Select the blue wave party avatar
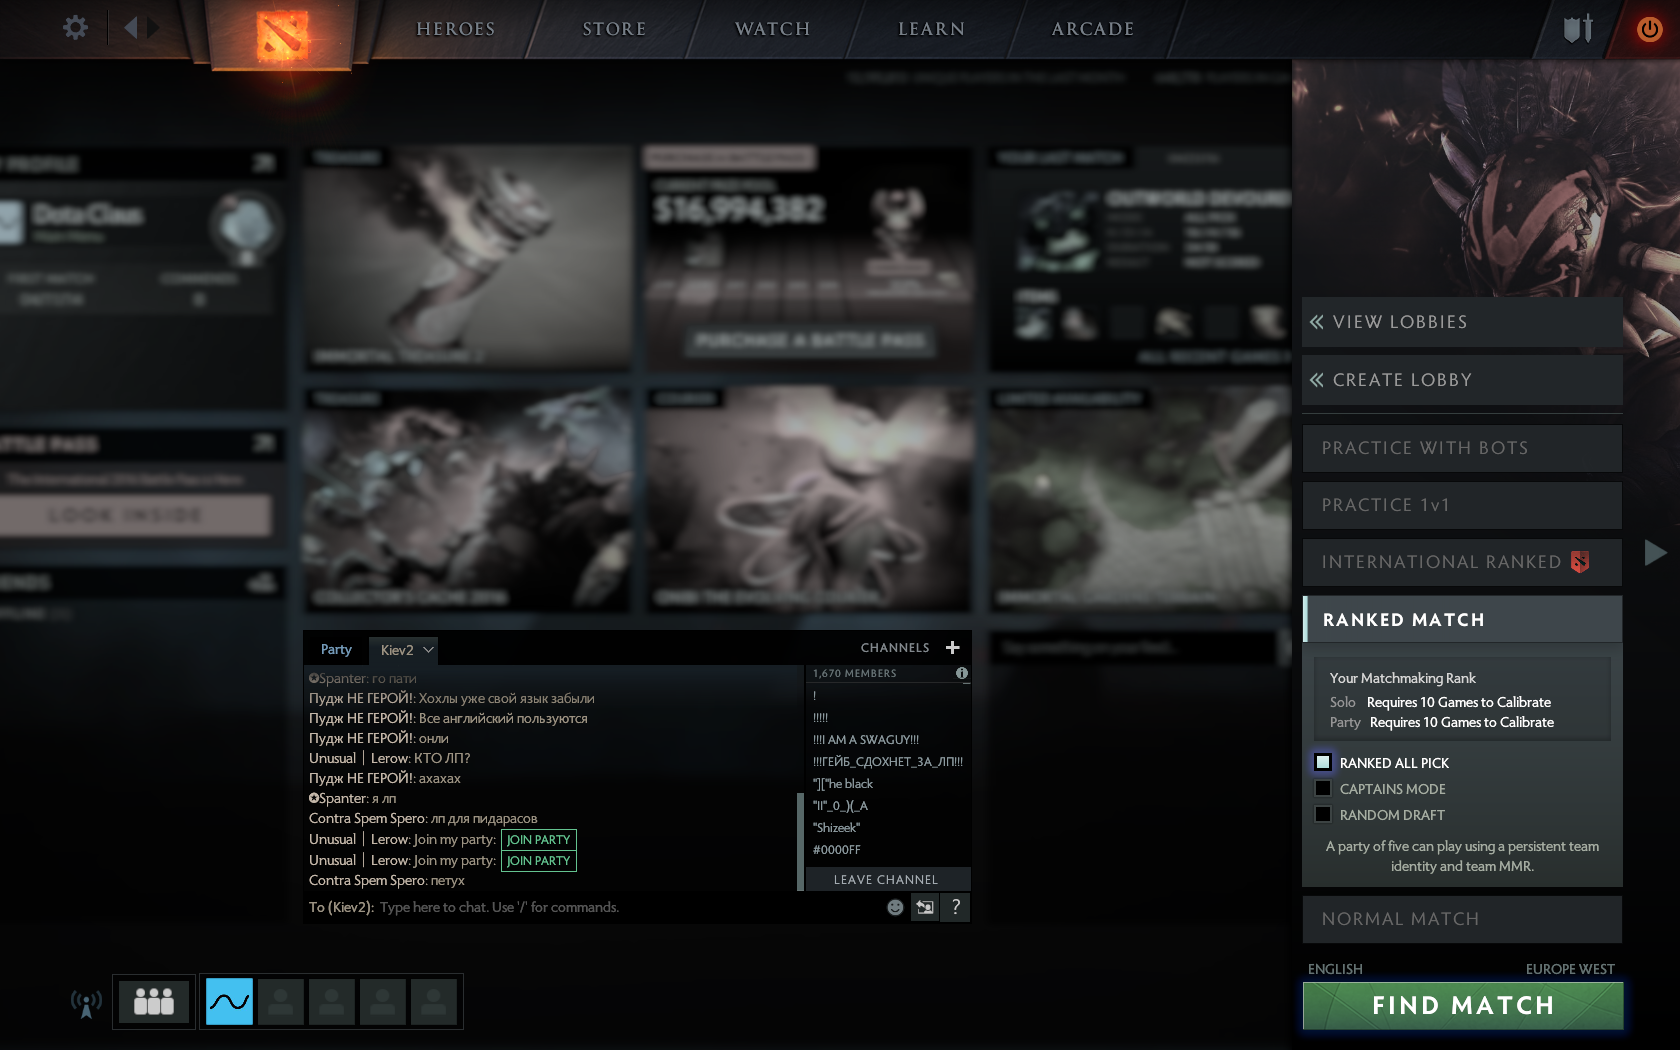Screen dimensions: 1680x1050 click(x=229, y=1001)
